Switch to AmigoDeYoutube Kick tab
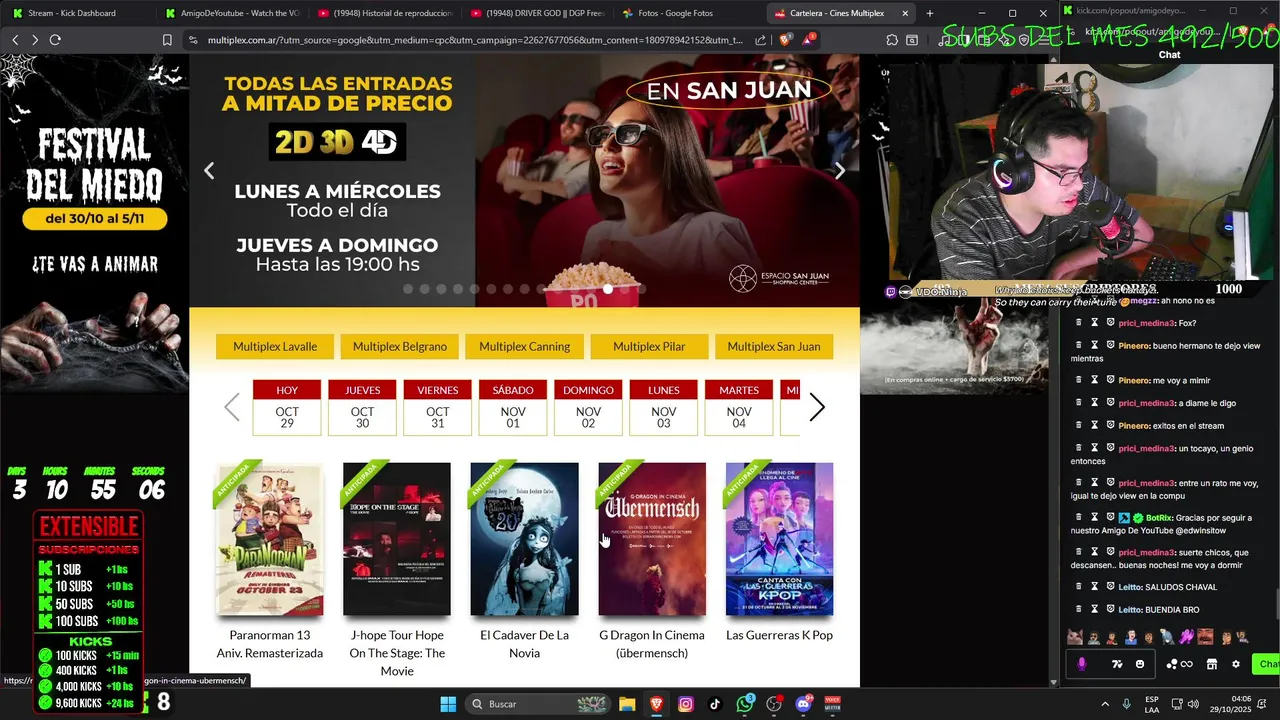 pyautogui.click(x=232, y=13)
